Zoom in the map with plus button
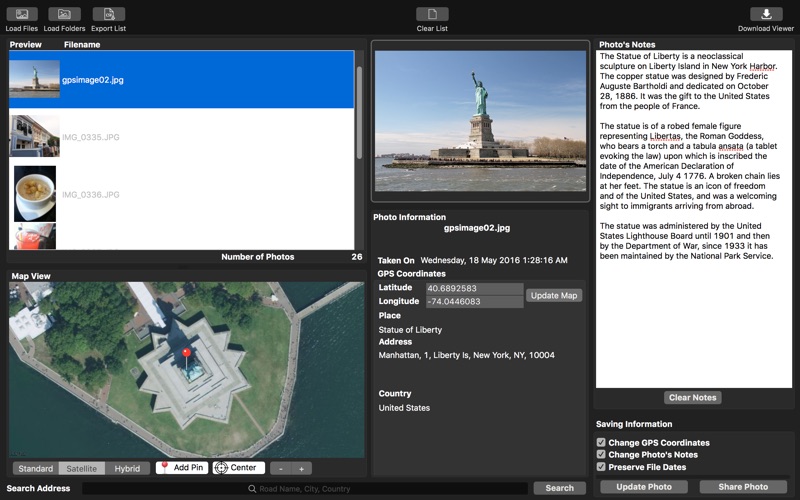This screenshot has height=500, width=800. (x=302, y=468)
